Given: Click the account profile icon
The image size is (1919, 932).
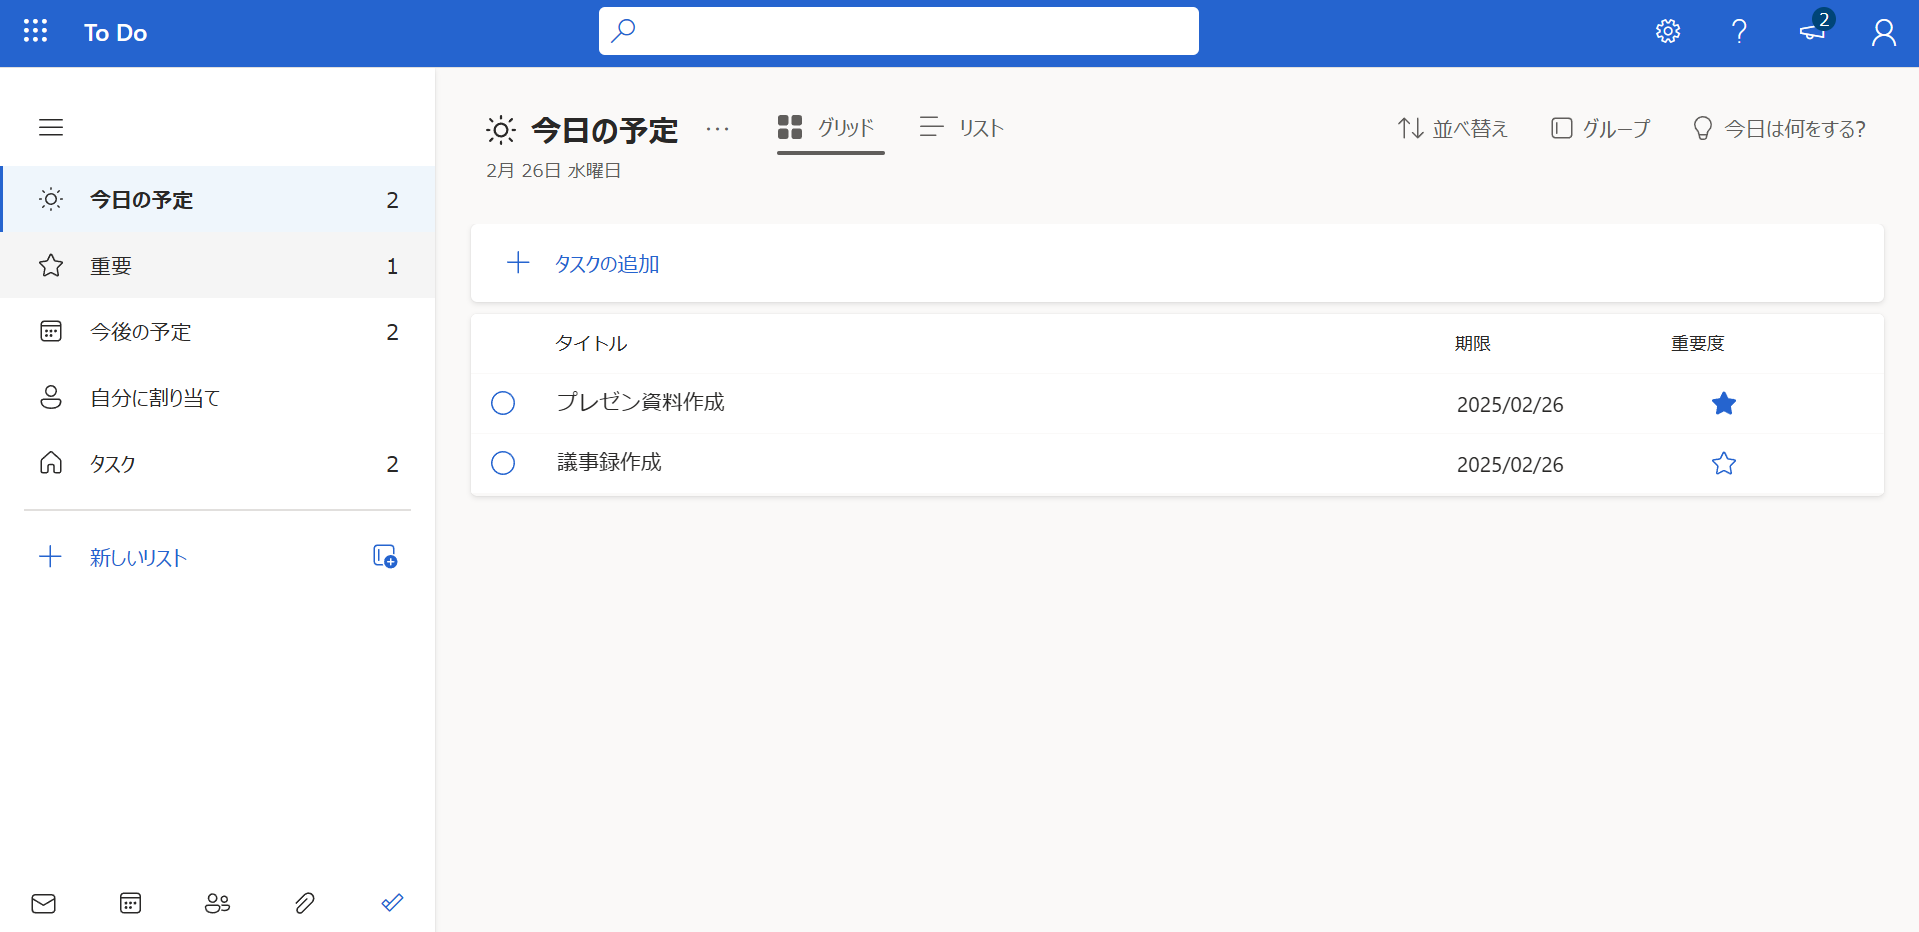Looking at the screenshot, I should coord(1884,33).
